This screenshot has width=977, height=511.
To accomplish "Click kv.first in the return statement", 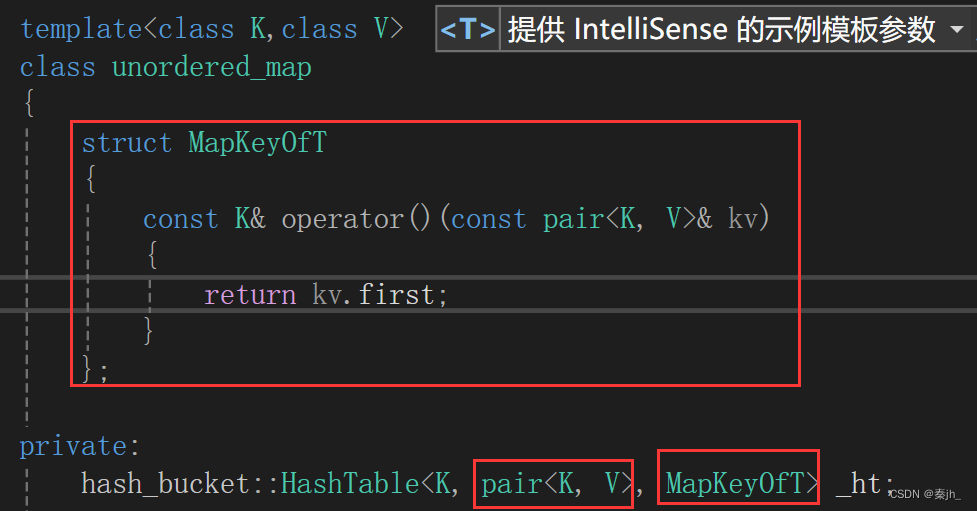I will click(x=373, y=295).
